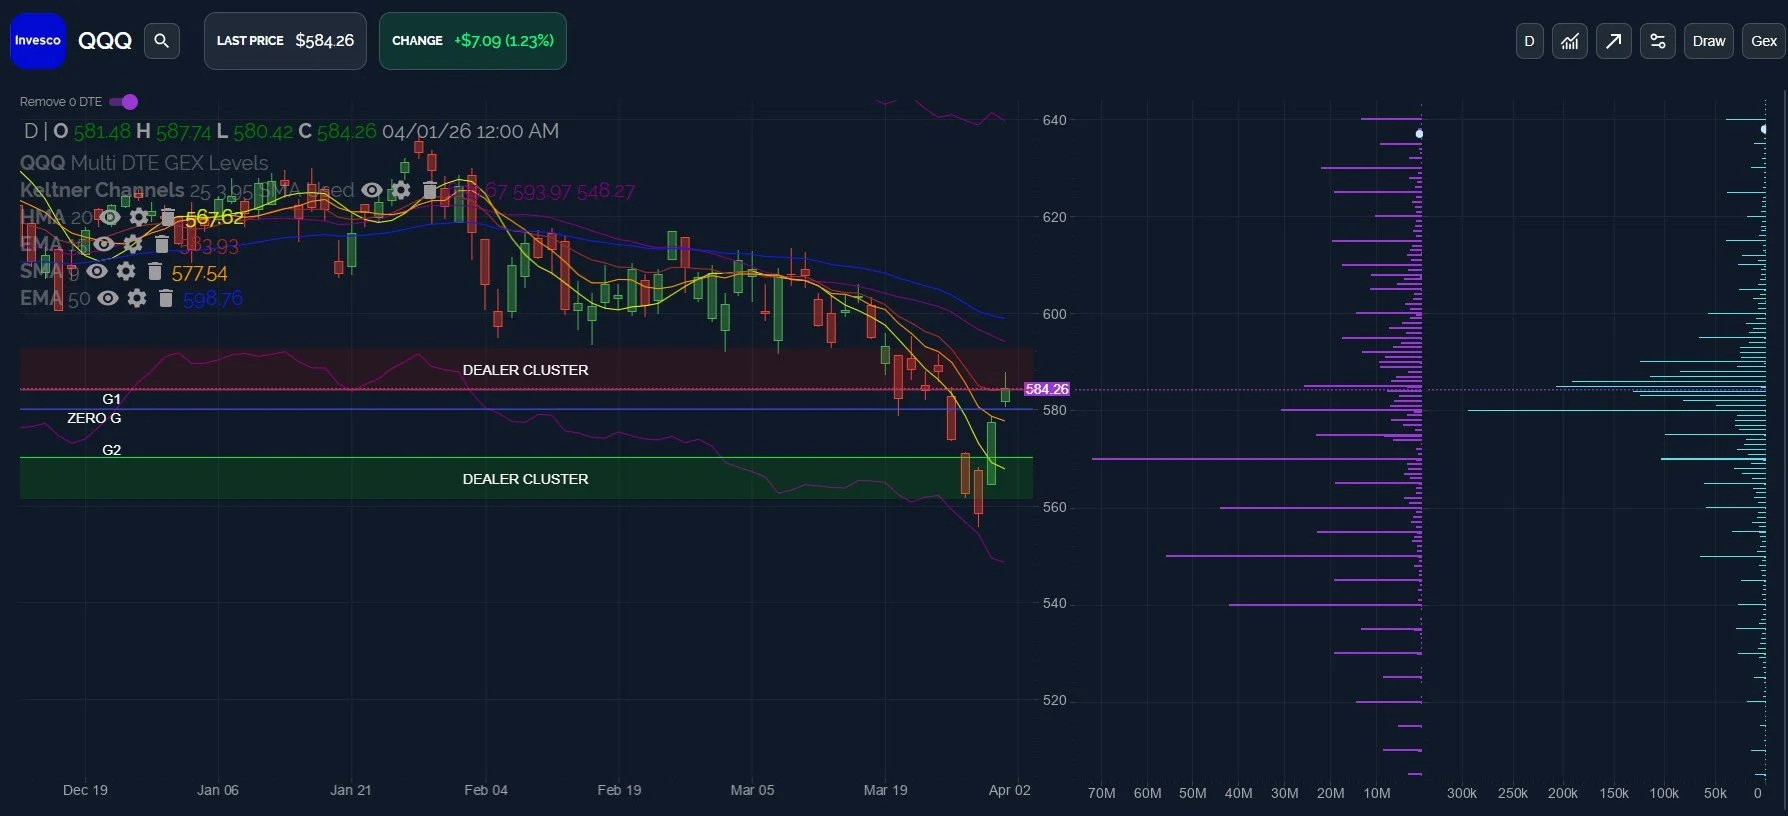The height and width of the screenshot is (816, 1788).
Task: Delete the EMA 50 indicator
Action: click(166, 298)
